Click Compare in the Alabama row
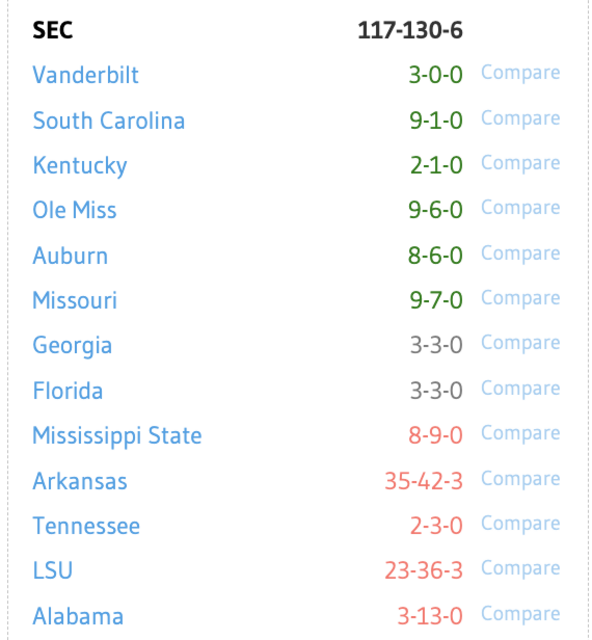Screen dimensions: 592x640 click(521, 614)
